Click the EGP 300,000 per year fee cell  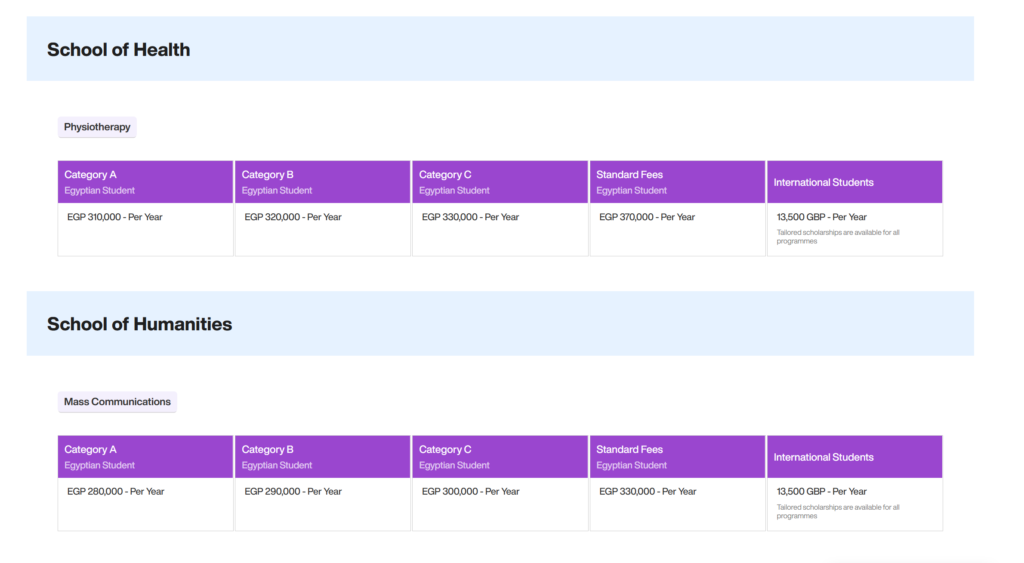pyautogui.click(x=470, y=492)
